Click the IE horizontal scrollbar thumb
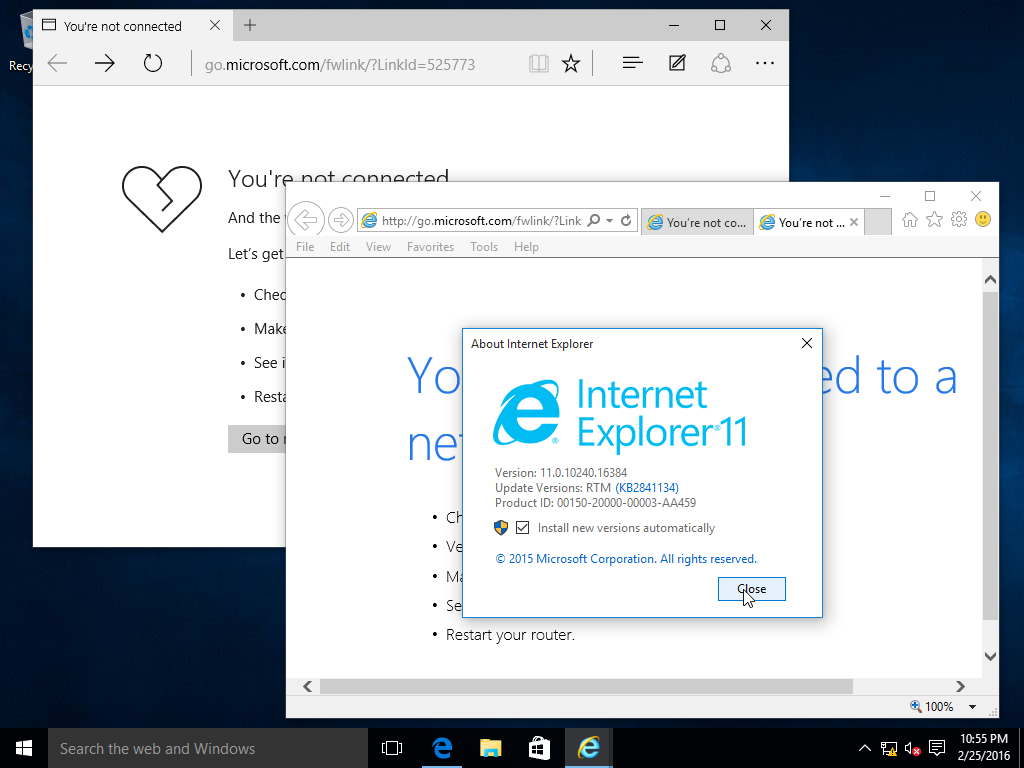The height and width of the screenshot is (768, 1024). (586, 686)
